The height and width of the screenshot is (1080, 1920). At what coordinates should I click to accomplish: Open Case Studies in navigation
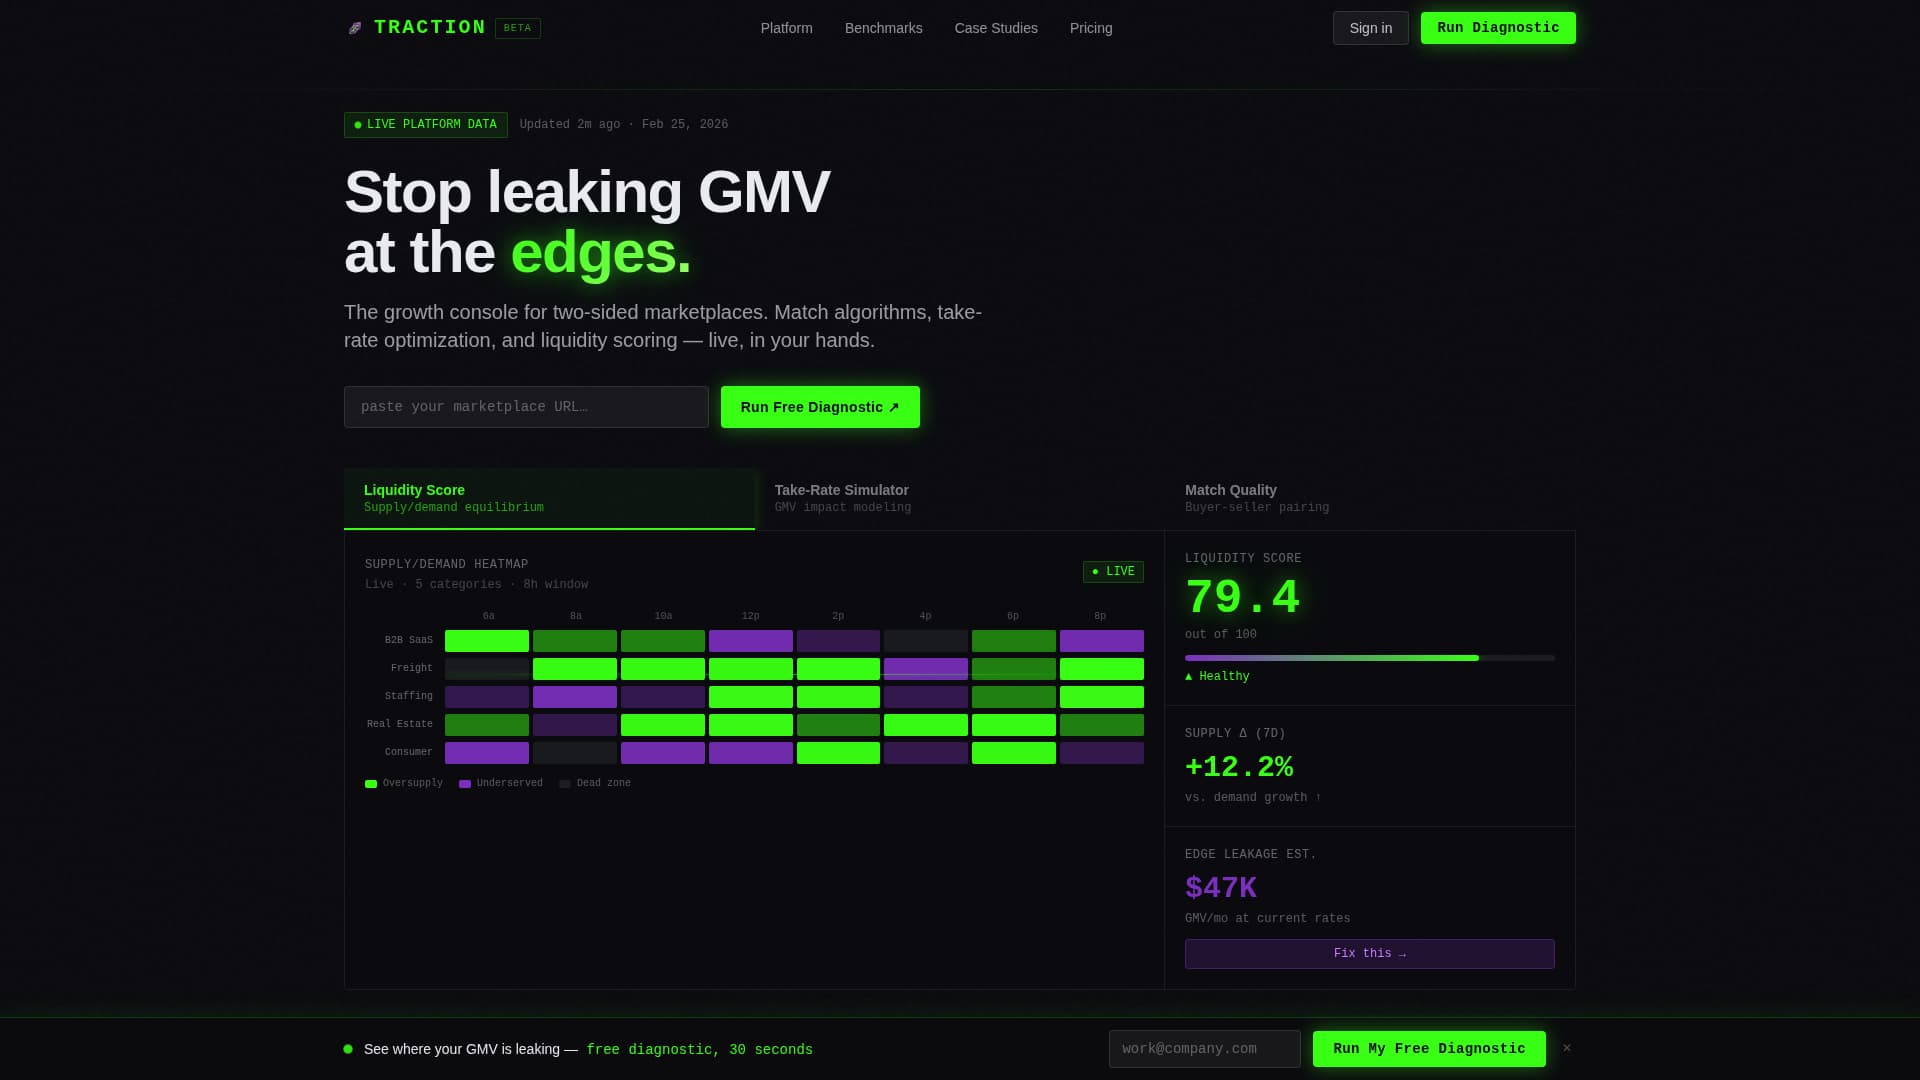(x=996, y=28)
